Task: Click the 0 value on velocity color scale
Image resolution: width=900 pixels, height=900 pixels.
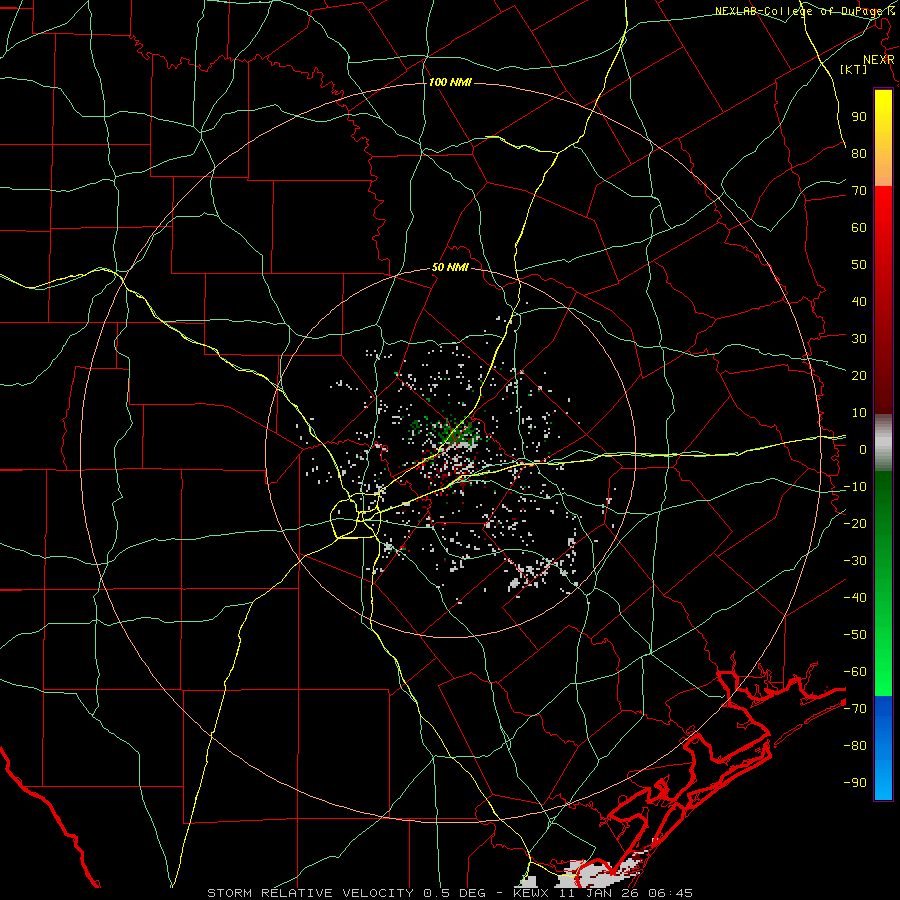Action: [863, 450]
